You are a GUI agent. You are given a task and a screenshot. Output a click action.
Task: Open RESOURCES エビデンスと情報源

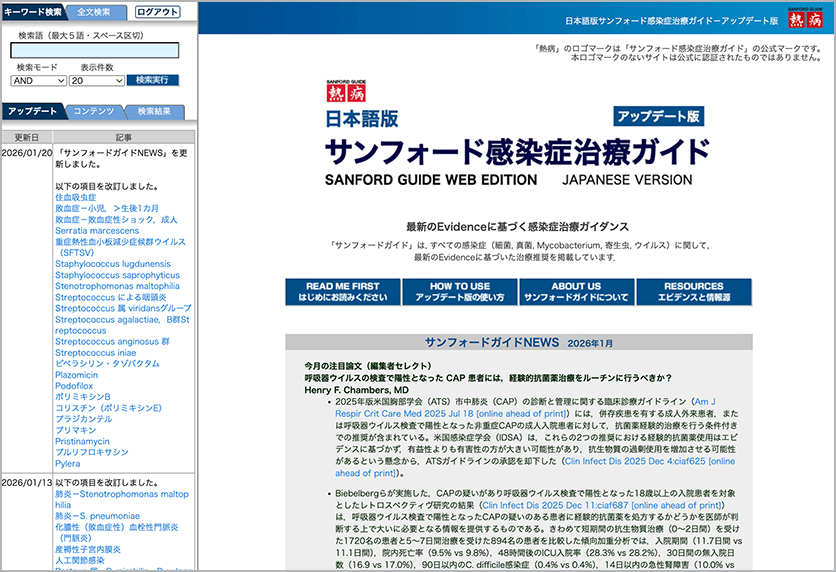[x=694, y=292]
